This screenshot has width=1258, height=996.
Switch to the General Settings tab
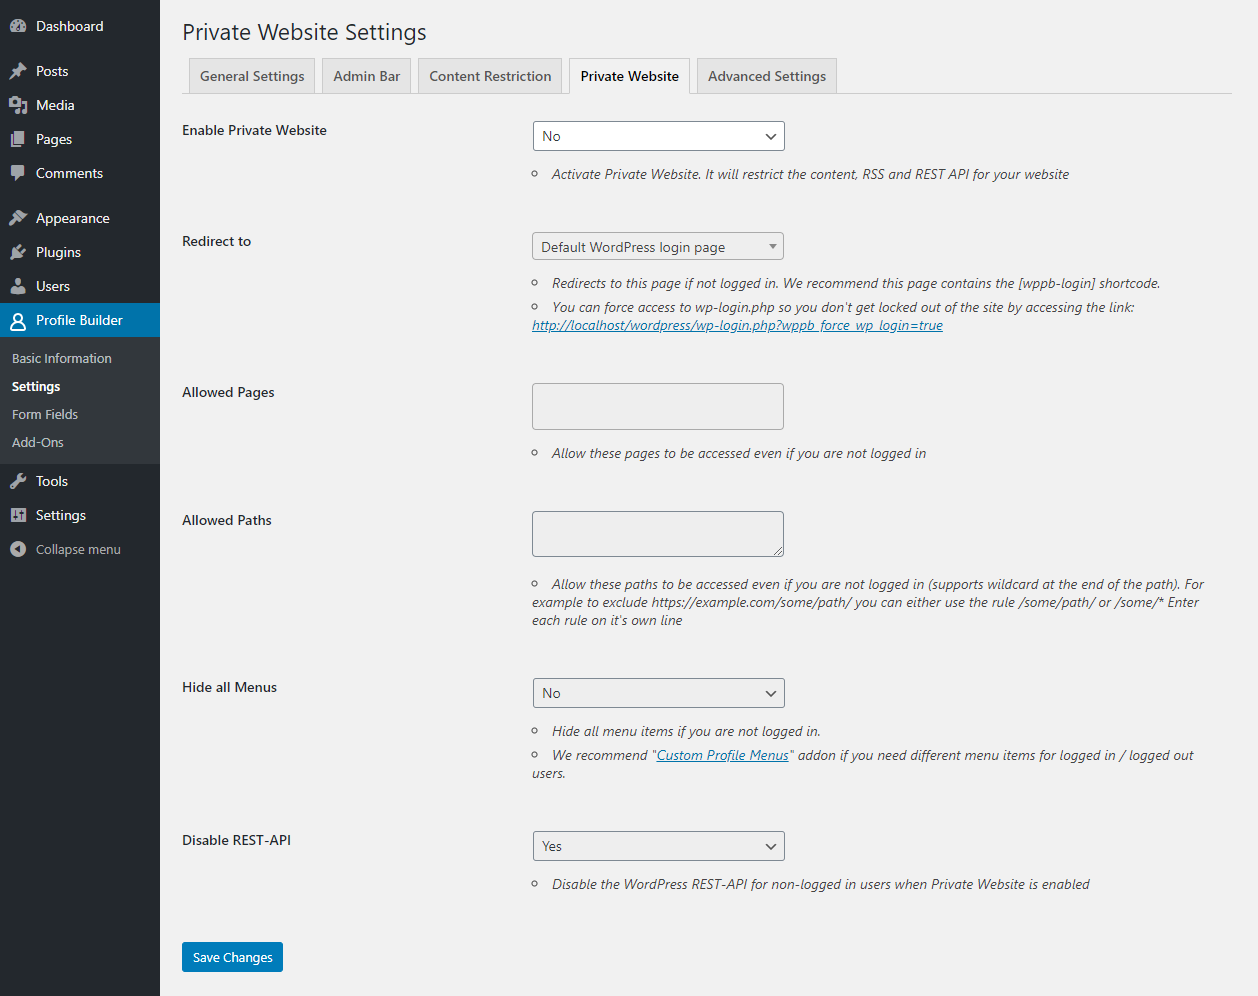click(x=252, y=76)
